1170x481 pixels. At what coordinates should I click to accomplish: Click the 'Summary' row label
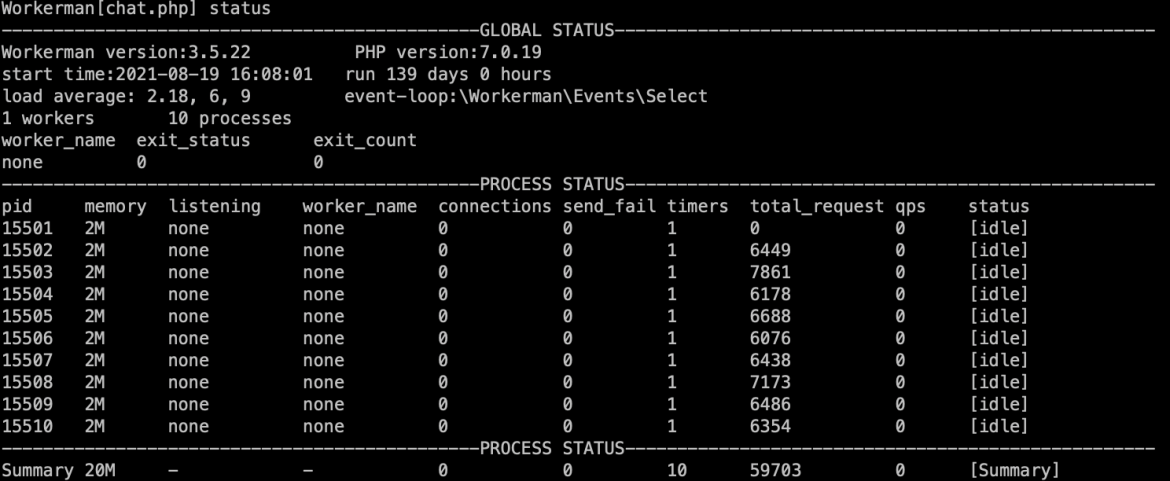(37, 471)
